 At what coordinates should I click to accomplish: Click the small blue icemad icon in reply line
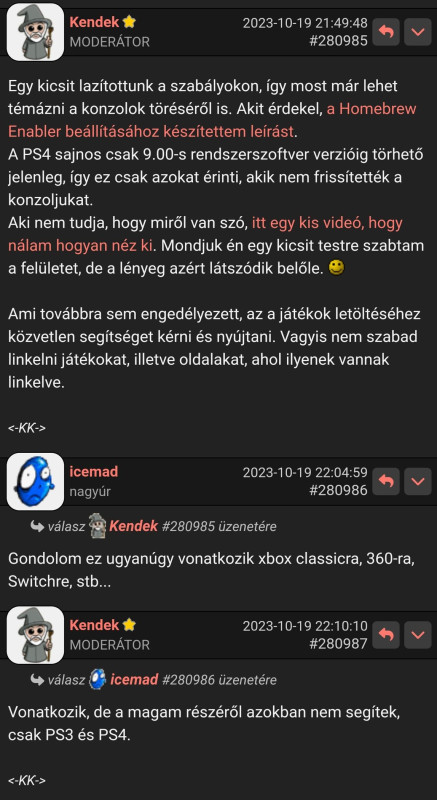[x=97, y=680]
